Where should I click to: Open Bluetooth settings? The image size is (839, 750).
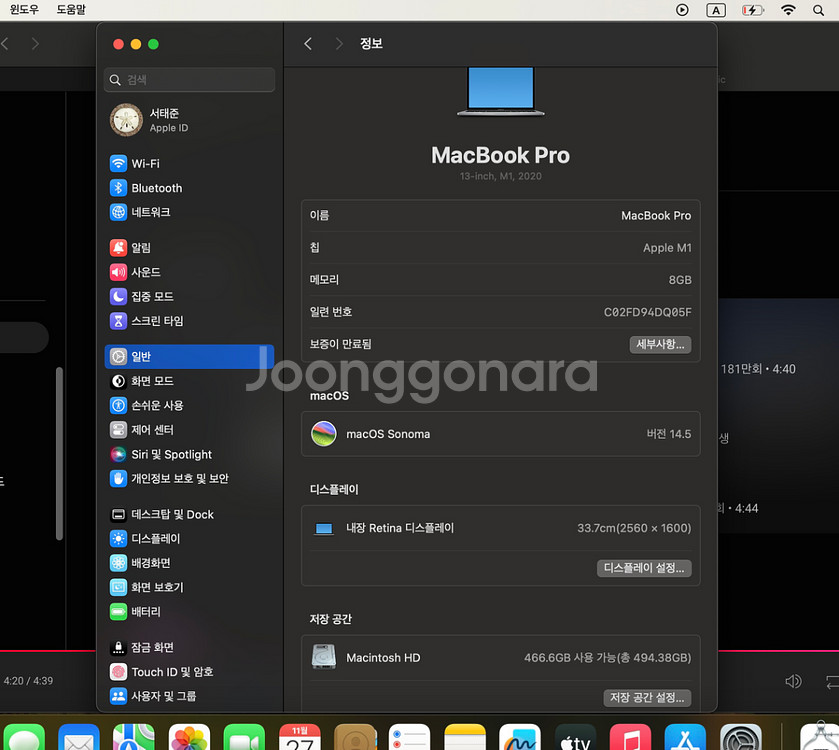click(x=189, y=188)
